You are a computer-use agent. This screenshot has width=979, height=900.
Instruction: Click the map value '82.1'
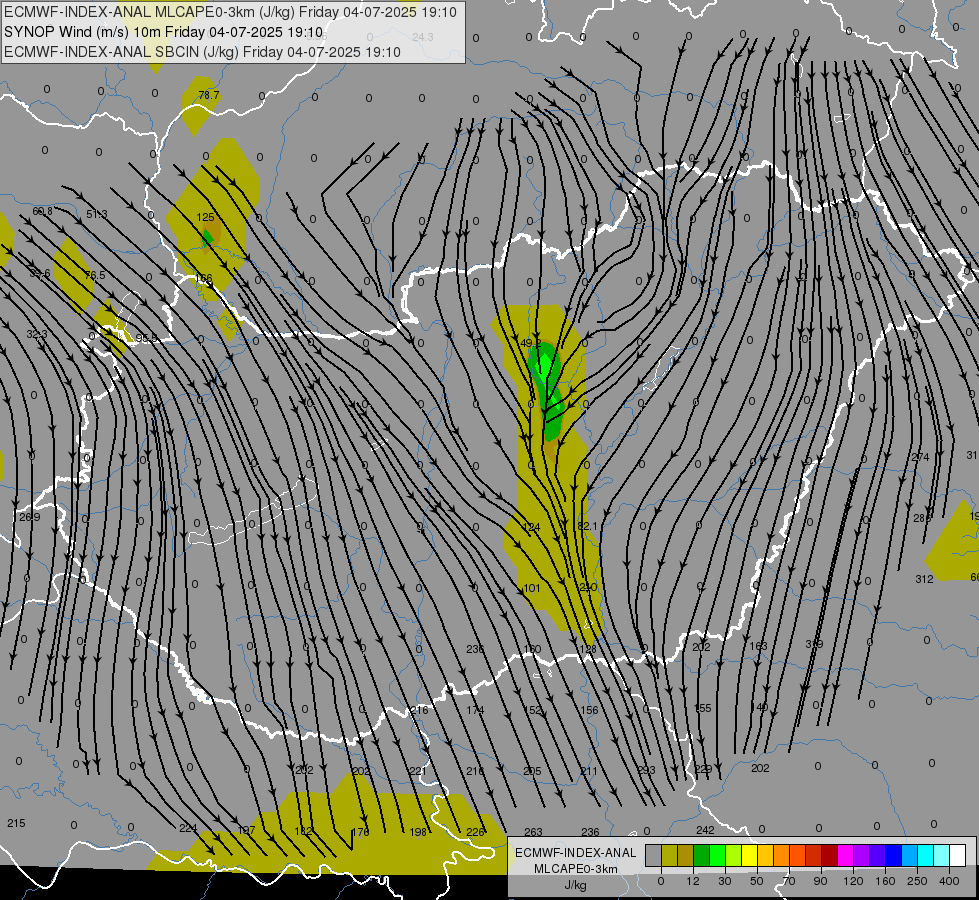click(588, 527)
